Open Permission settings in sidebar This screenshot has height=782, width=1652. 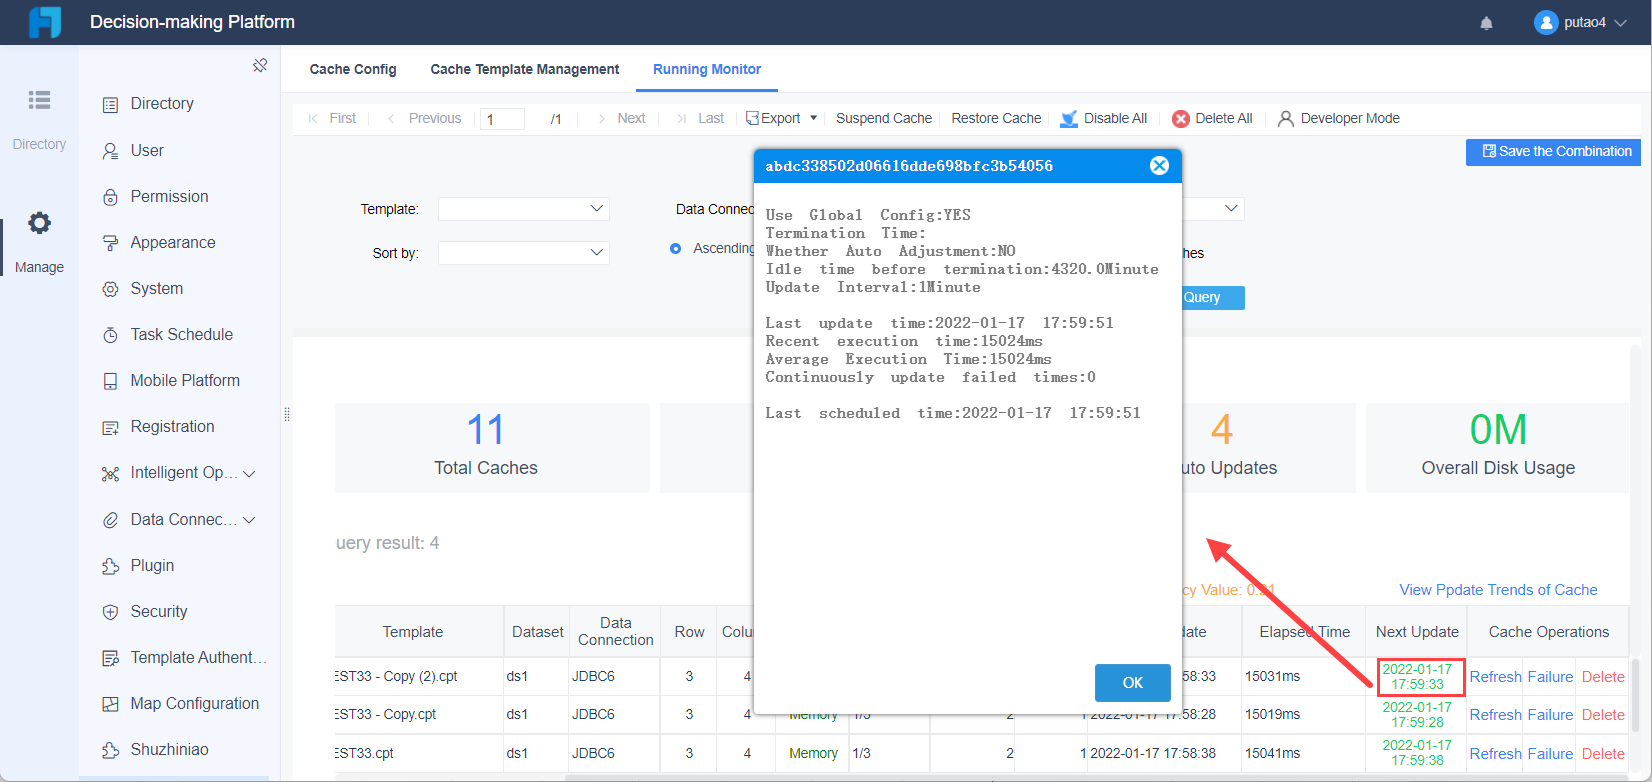pyautogui.click(x=169, y=196)
